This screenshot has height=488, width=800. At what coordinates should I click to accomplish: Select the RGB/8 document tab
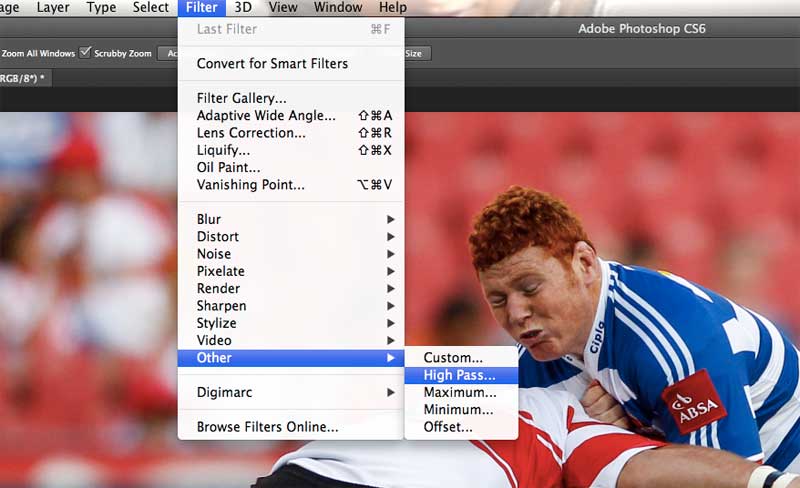pyautogui.click(x=24, y=78)
